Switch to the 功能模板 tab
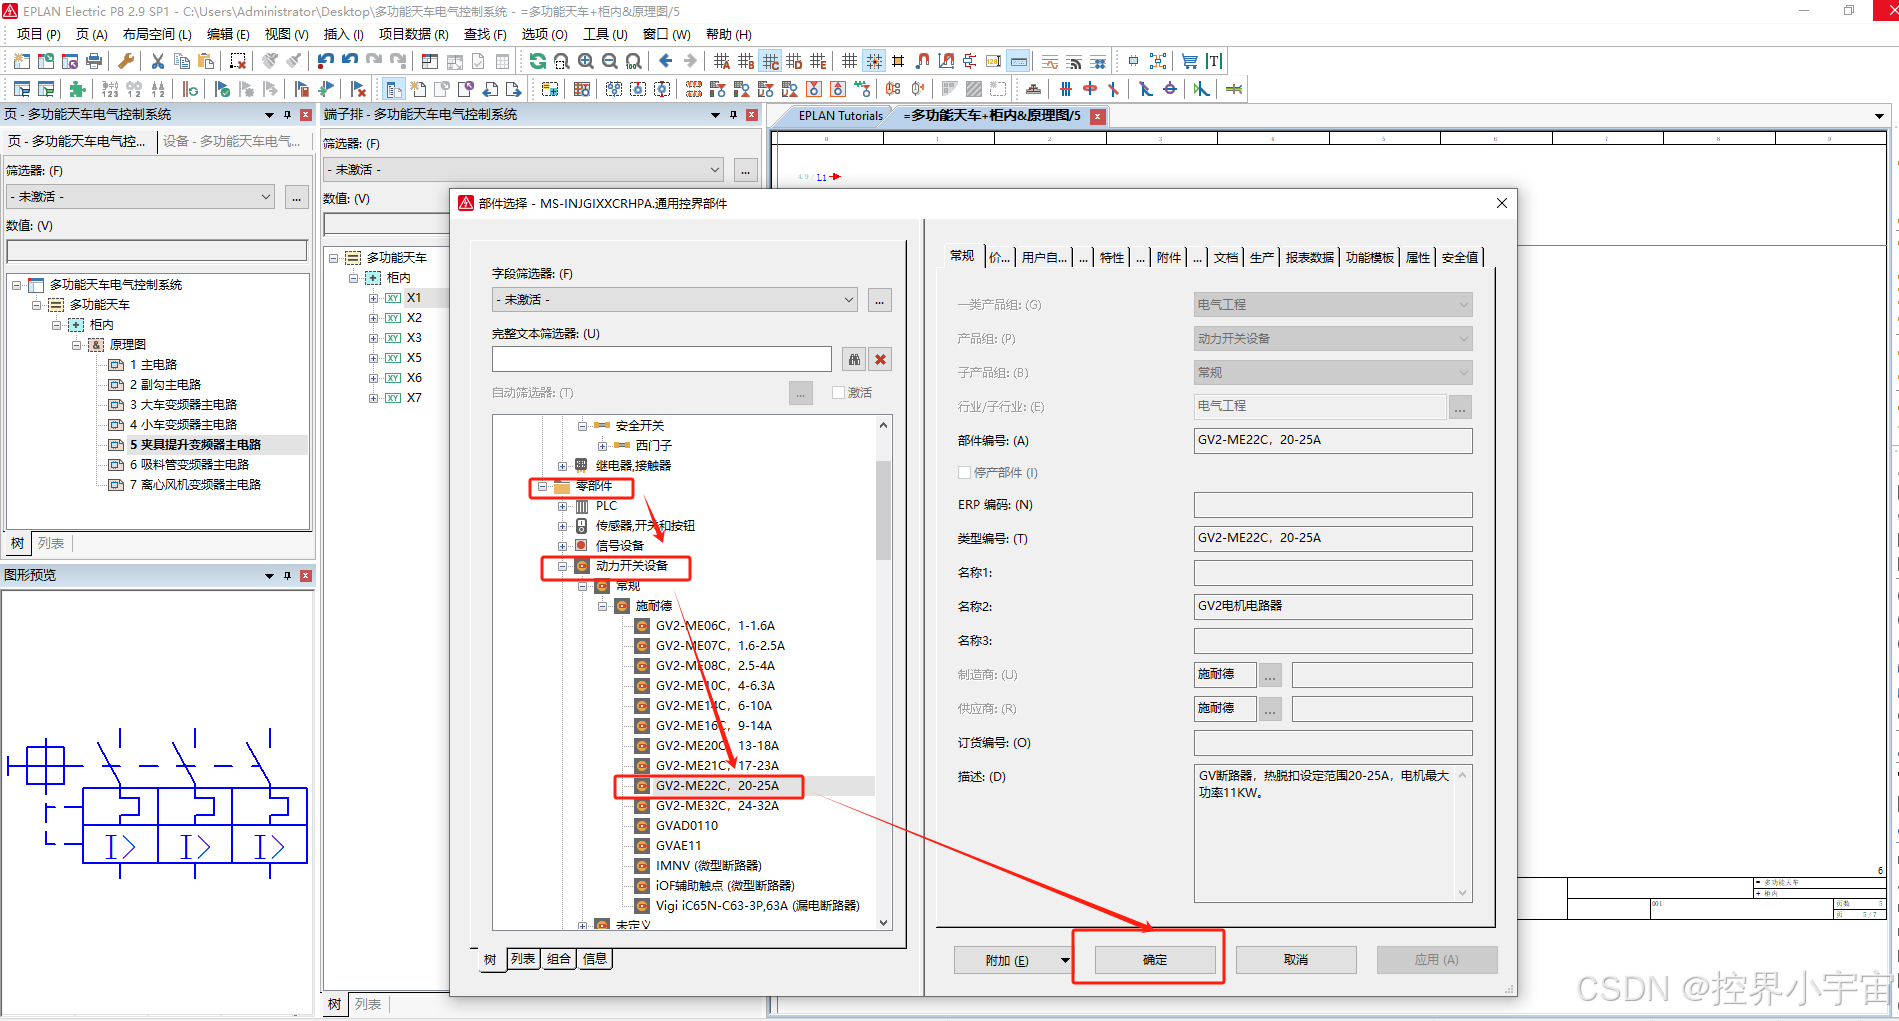The image size is (1899, 1021). point(1369,257)
